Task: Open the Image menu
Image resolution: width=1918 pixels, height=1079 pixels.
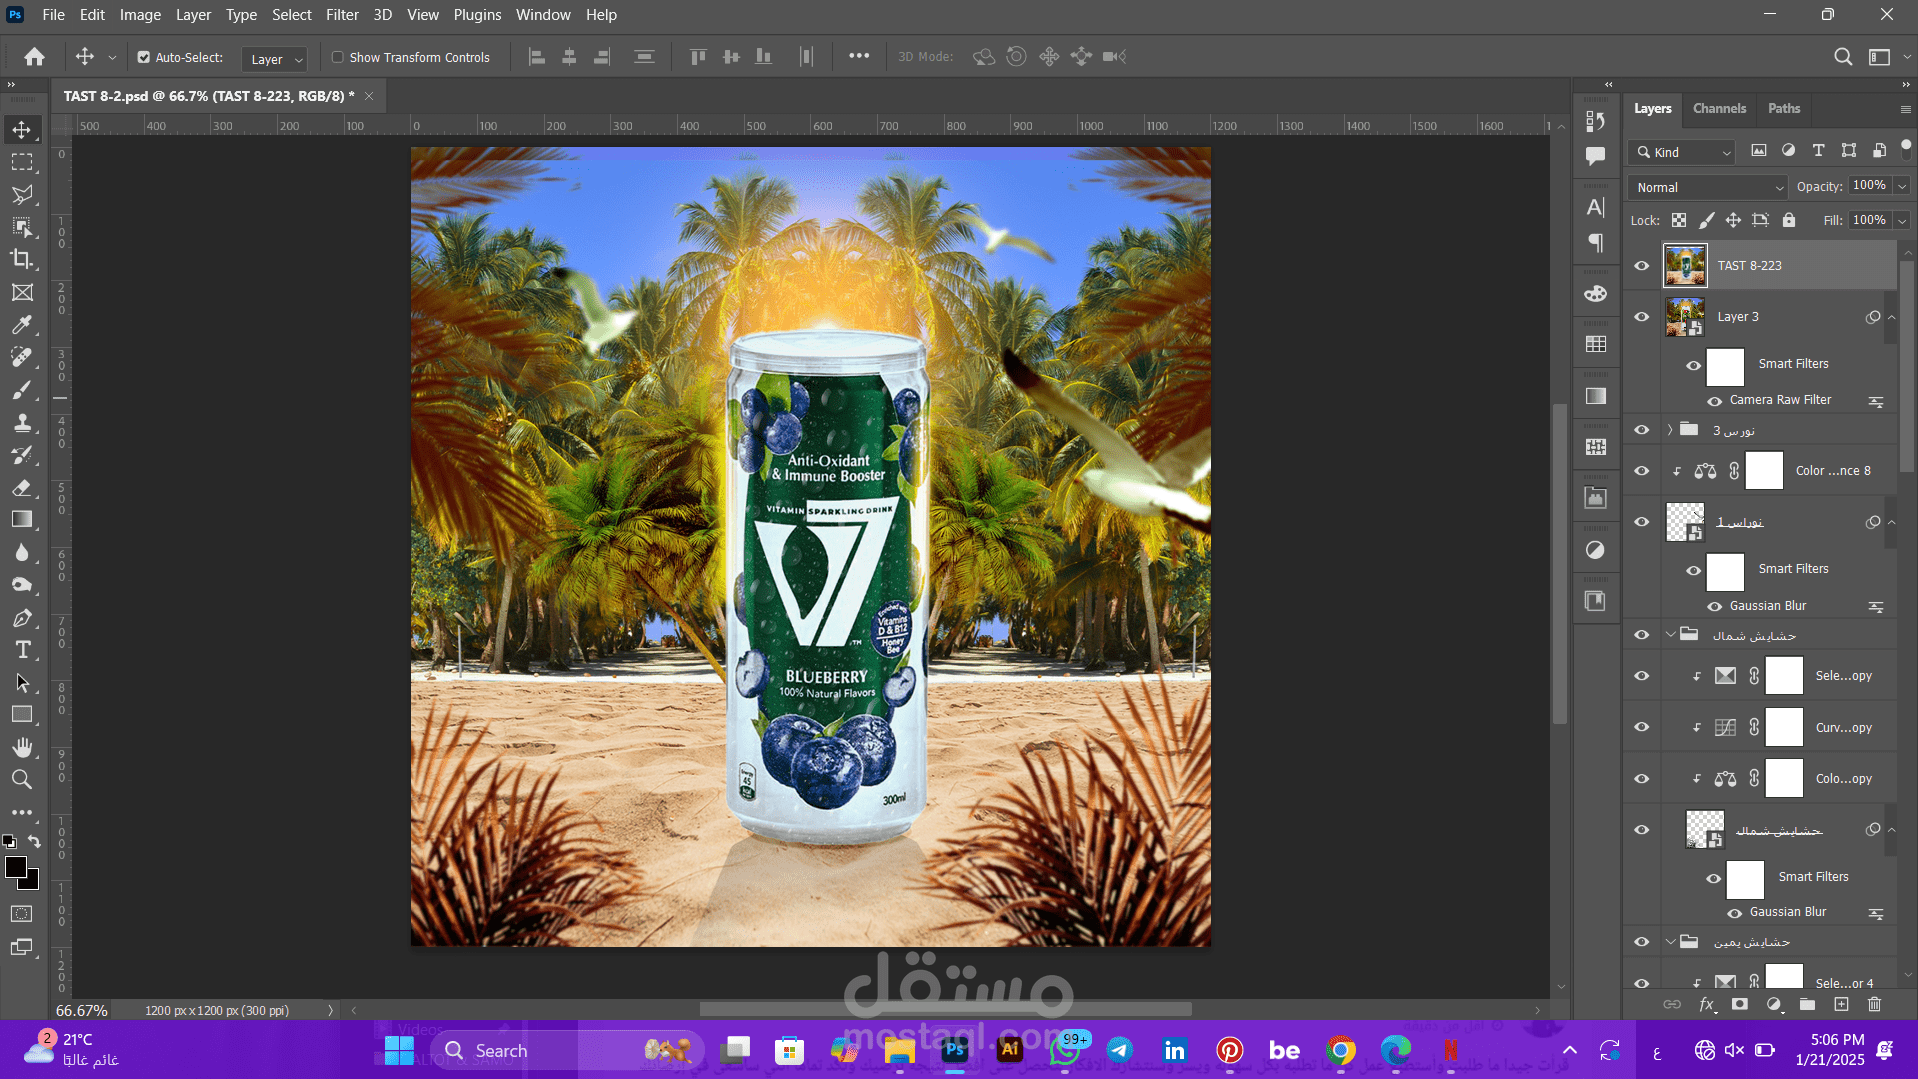Action: pyautogui.click(x=140, y=15)
